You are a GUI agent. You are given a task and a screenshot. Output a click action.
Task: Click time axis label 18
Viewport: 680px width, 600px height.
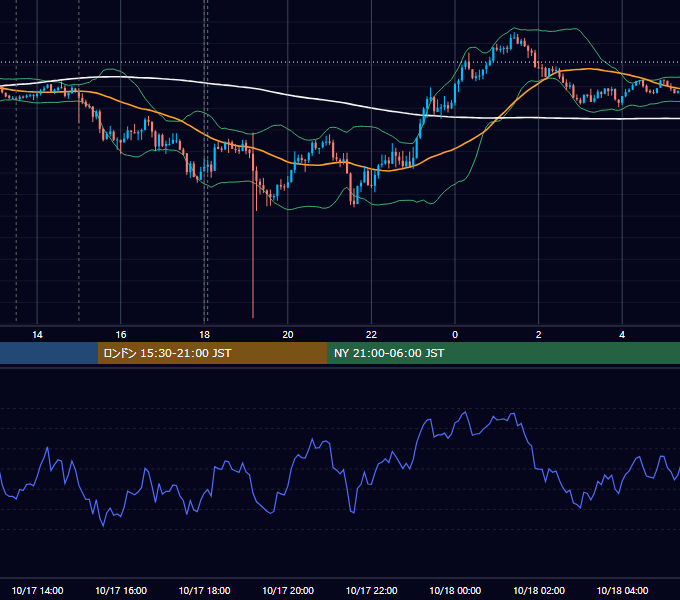pos(204,334)
